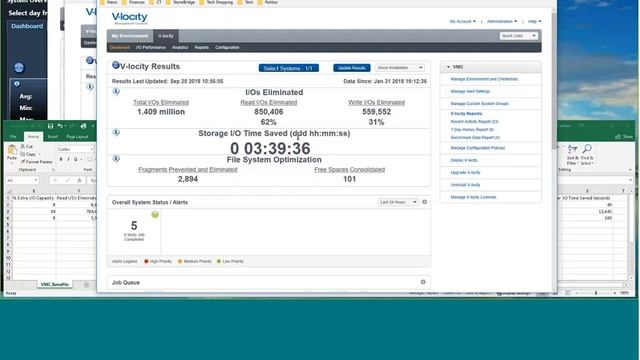Open Fragments Prevented and Eliminated link

point(188,169)
